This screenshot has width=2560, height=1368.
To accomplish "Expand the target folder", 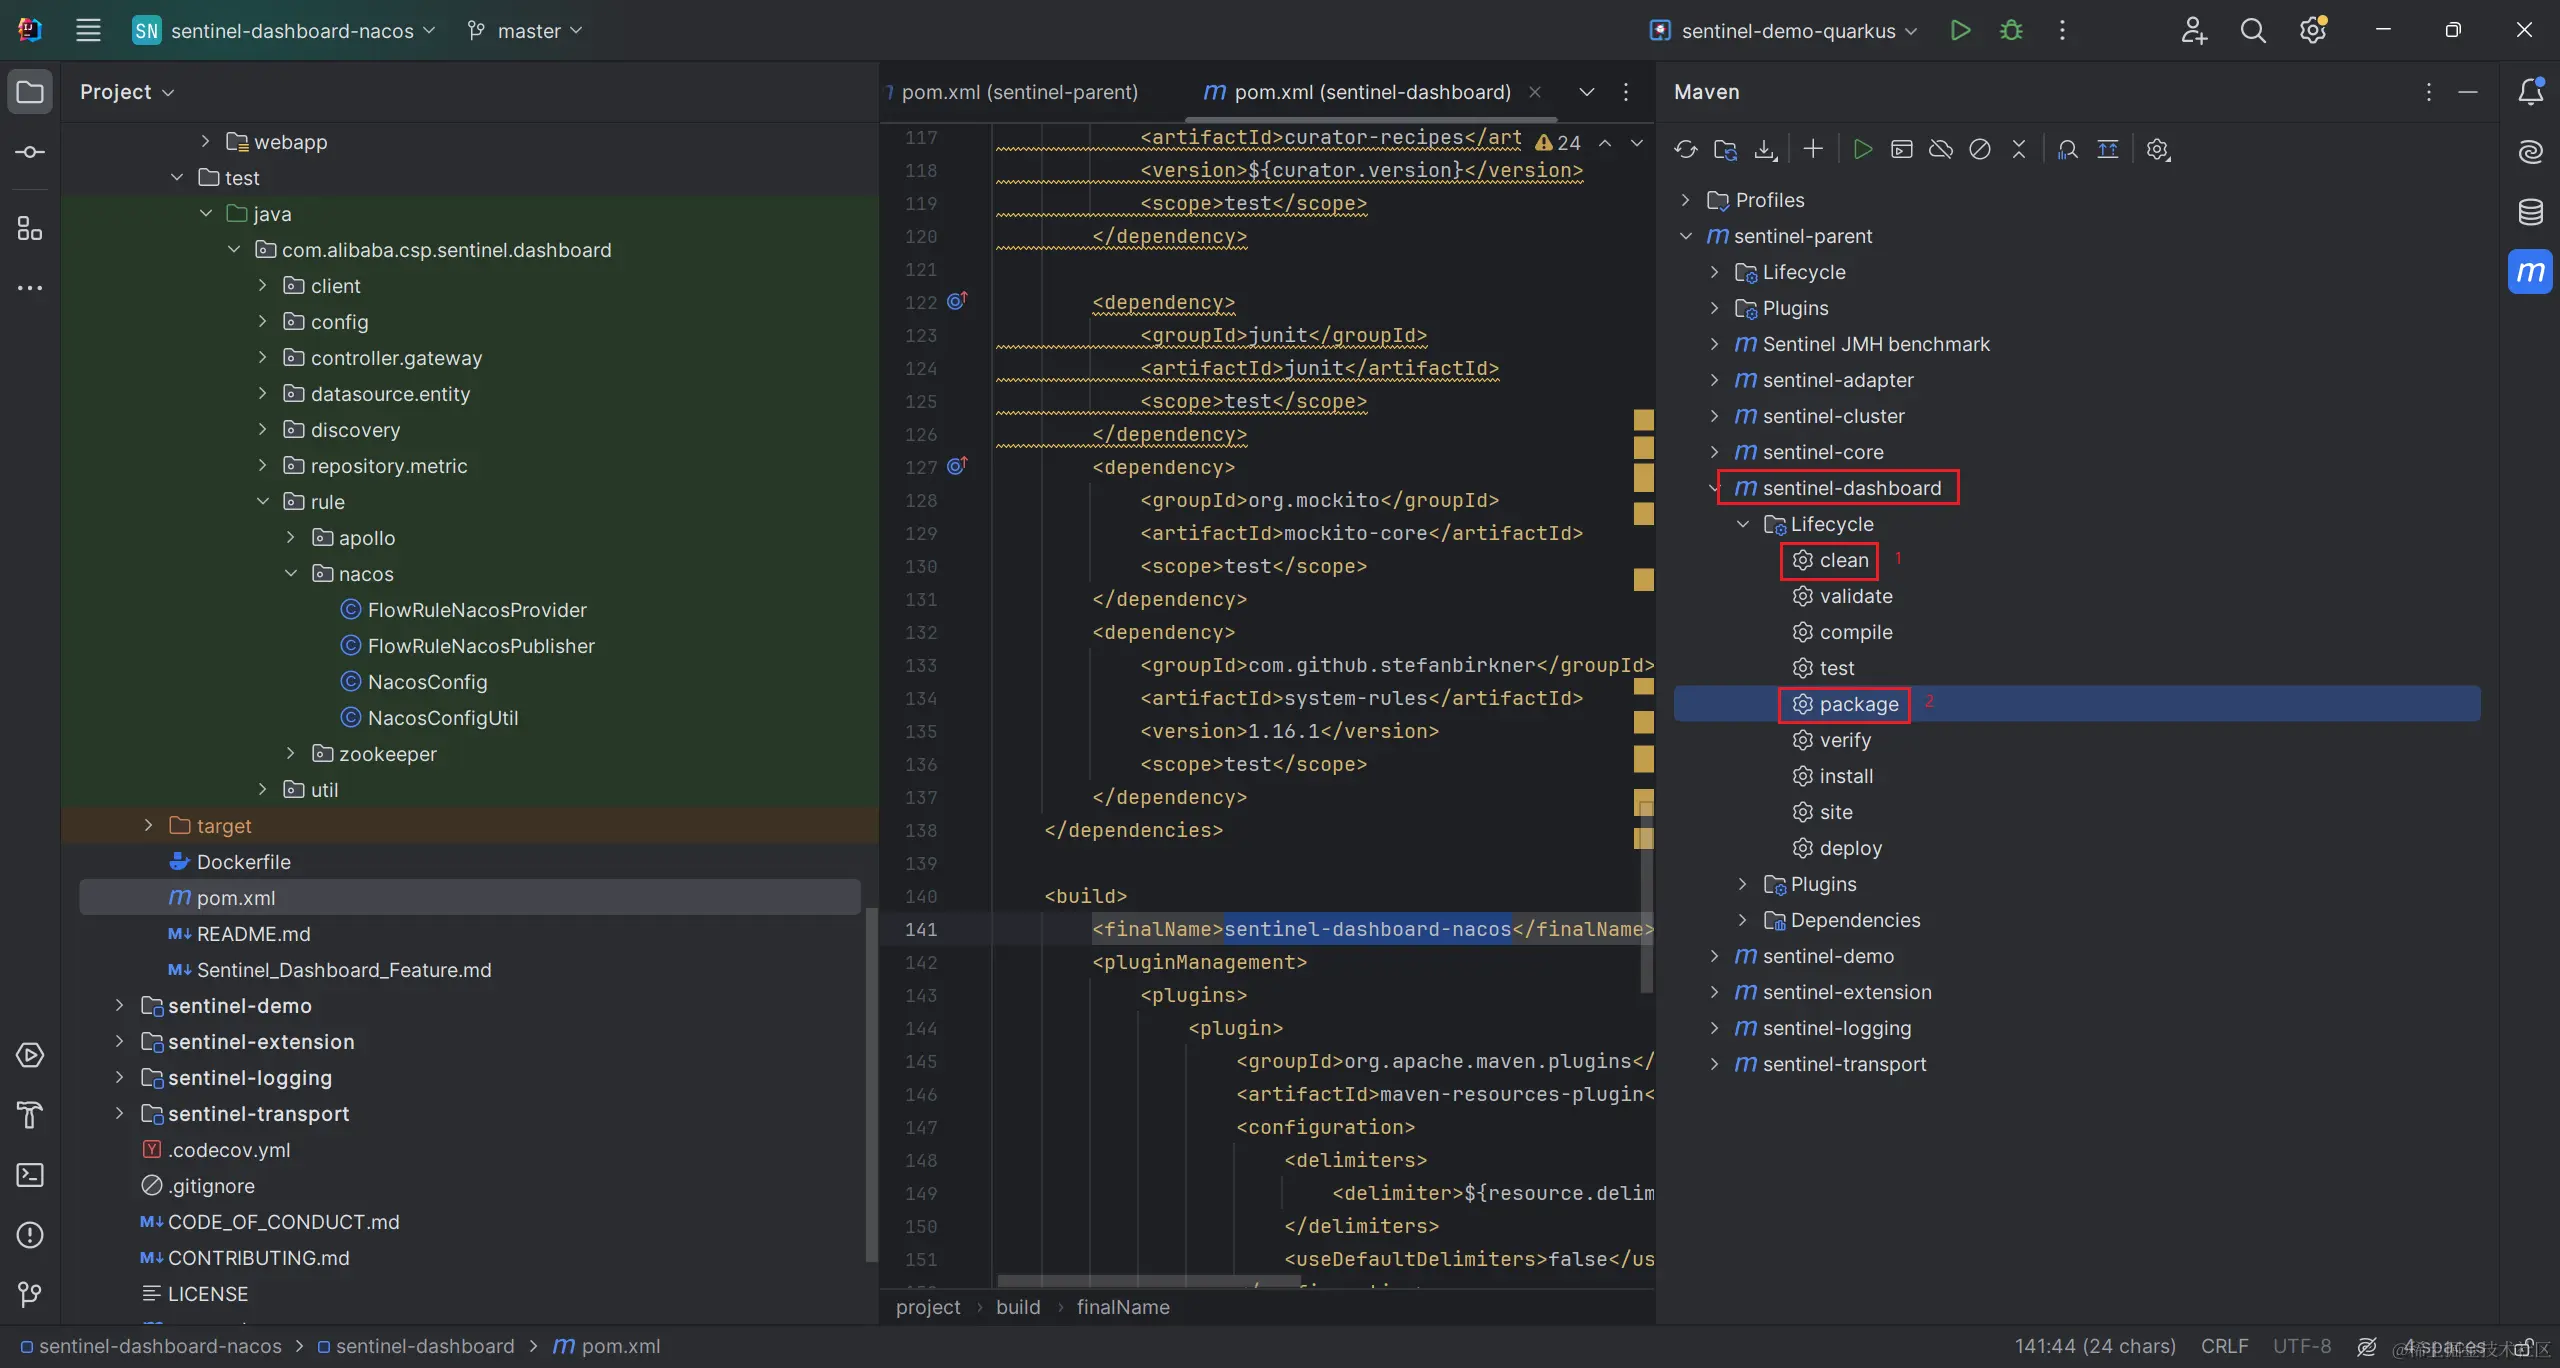I will tap(148, 825).
